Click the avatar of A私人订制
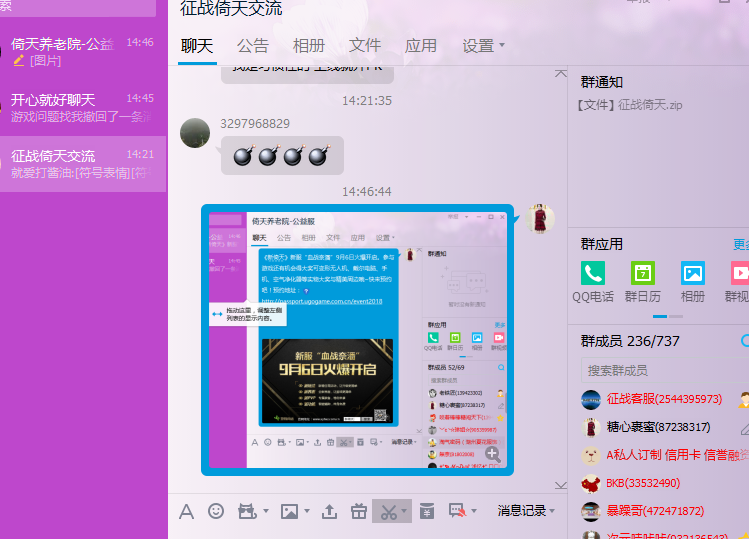749x539 pixels. click(591, 455)
